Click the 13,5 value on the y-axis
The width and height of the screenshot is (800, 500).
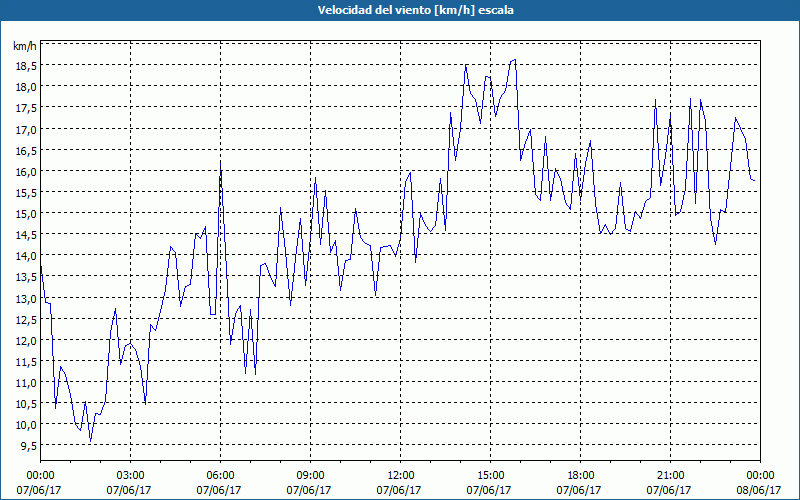(x=26, y=277)
